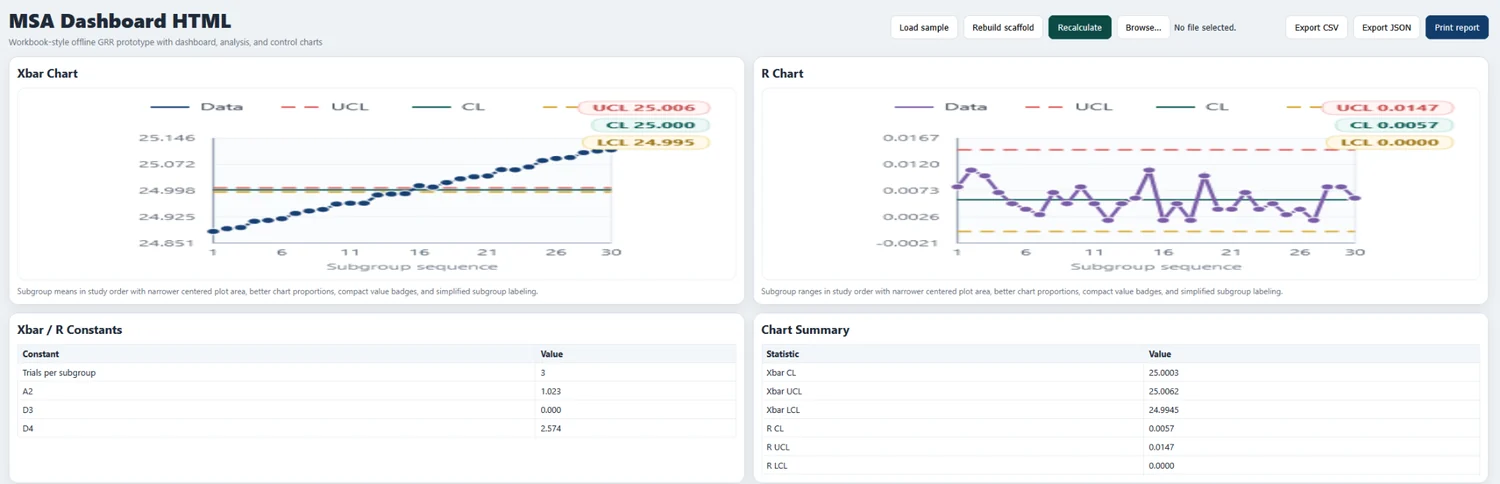
Task: Click the MSA Dashboard HTML title
Action: coord(120,21)
